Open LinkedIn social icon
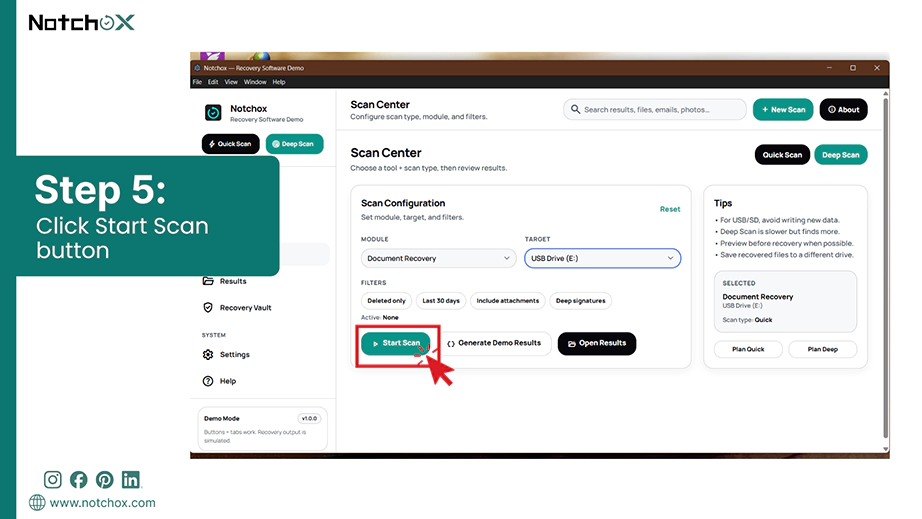 (x=131, y=480)
